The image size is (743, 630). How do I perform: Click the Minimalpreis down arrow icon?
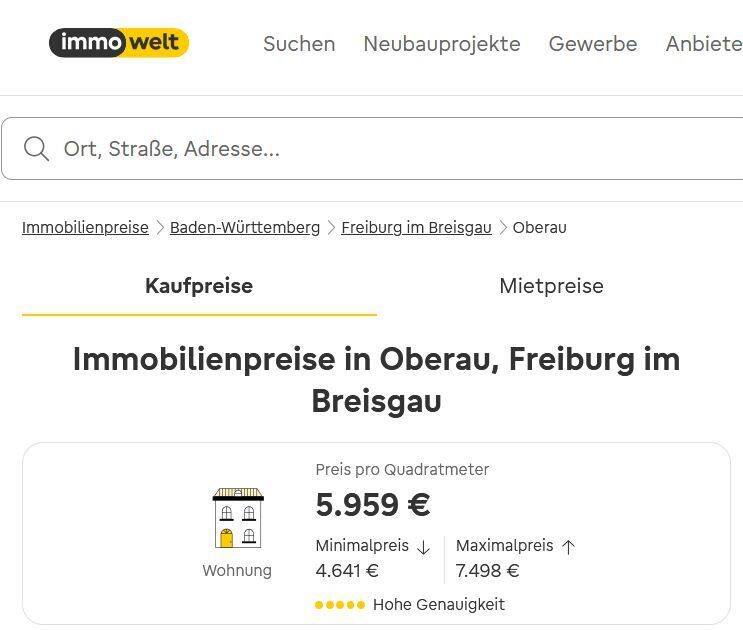click(x=423, y=547)
